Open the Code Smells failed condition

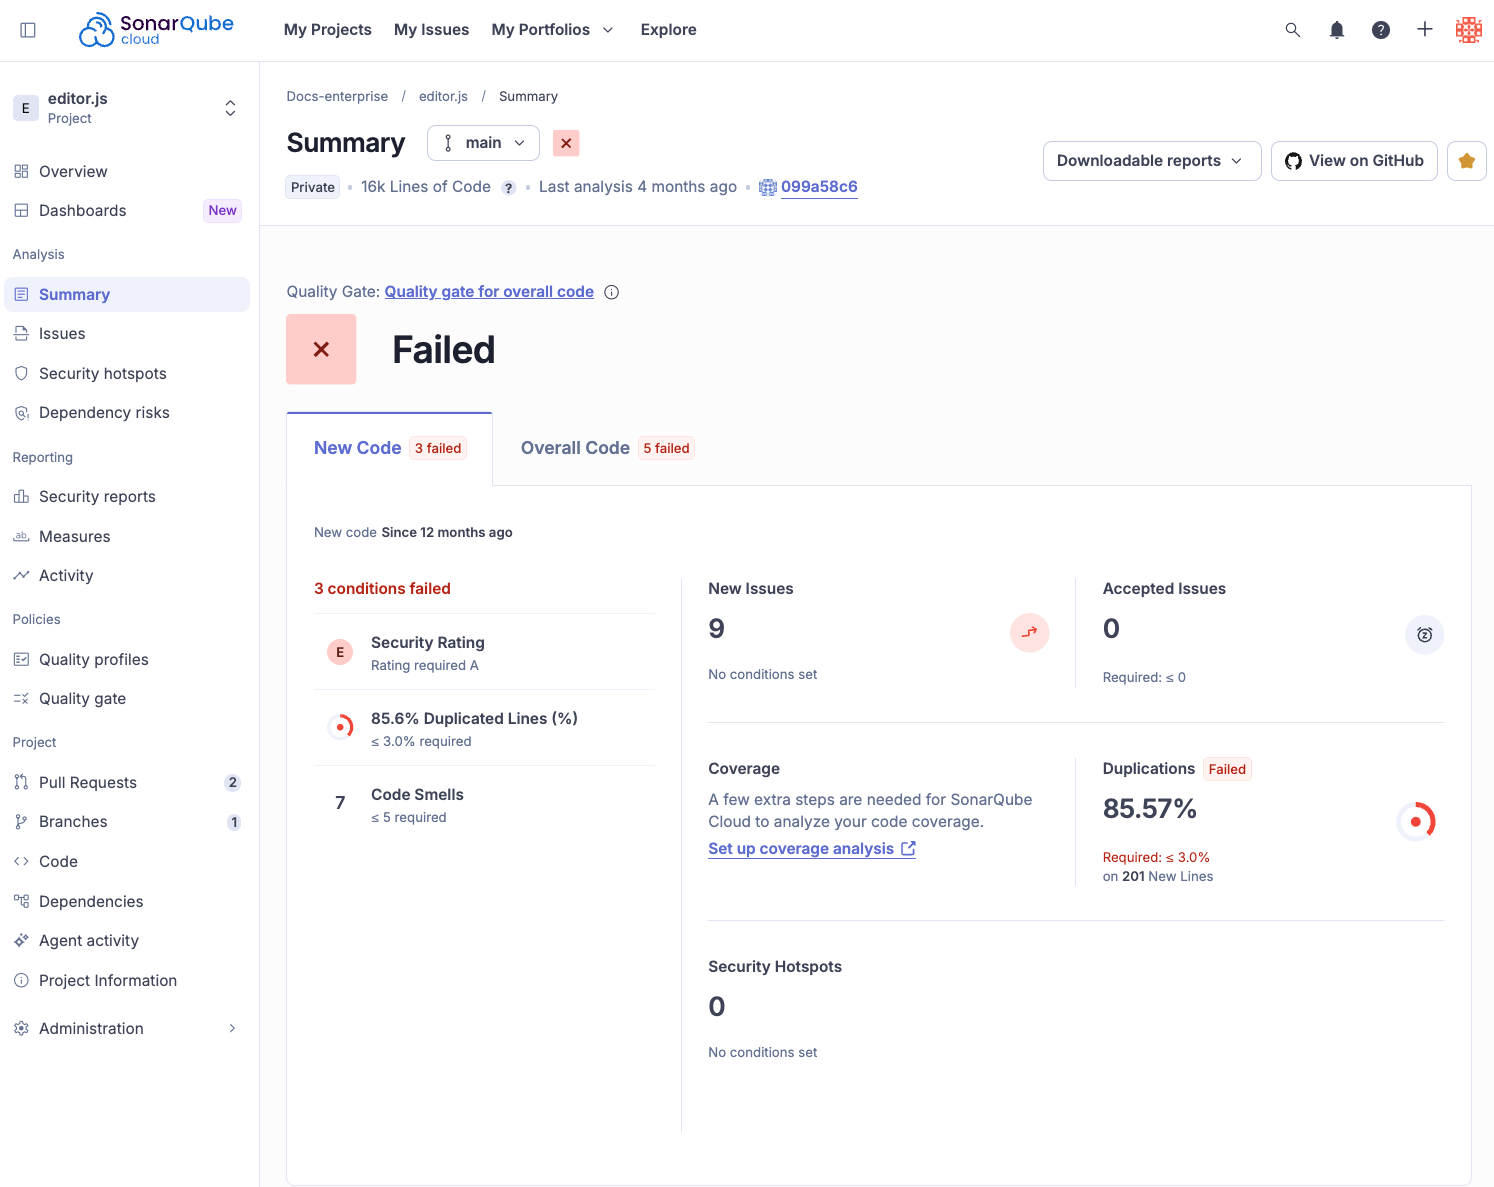(485, 804)
